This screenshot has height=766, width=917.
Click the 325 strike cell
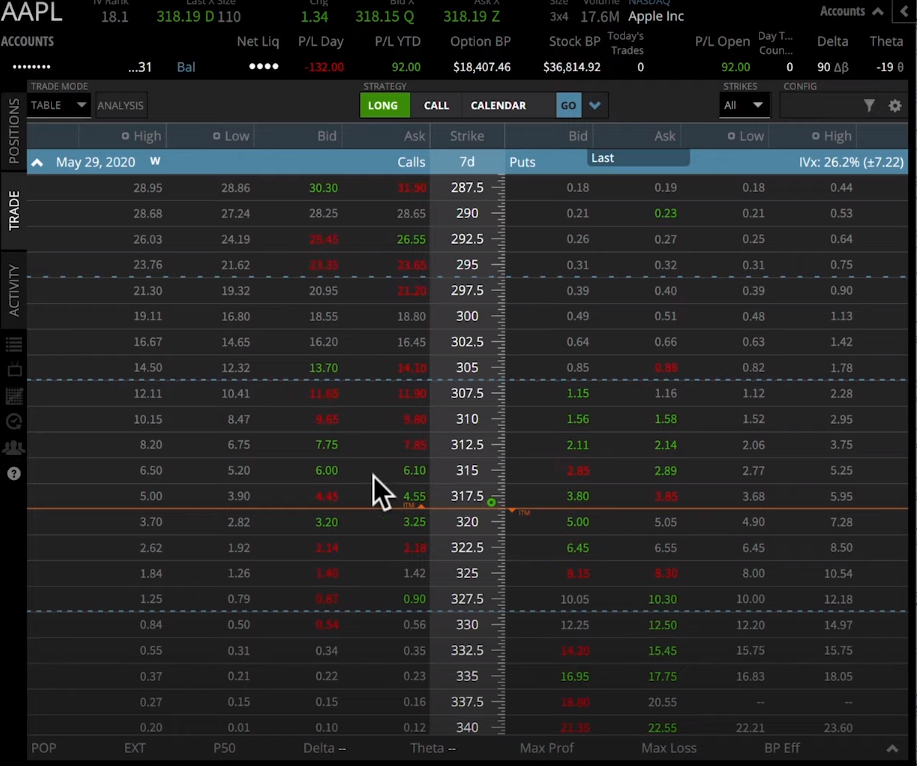click(467, 574)
